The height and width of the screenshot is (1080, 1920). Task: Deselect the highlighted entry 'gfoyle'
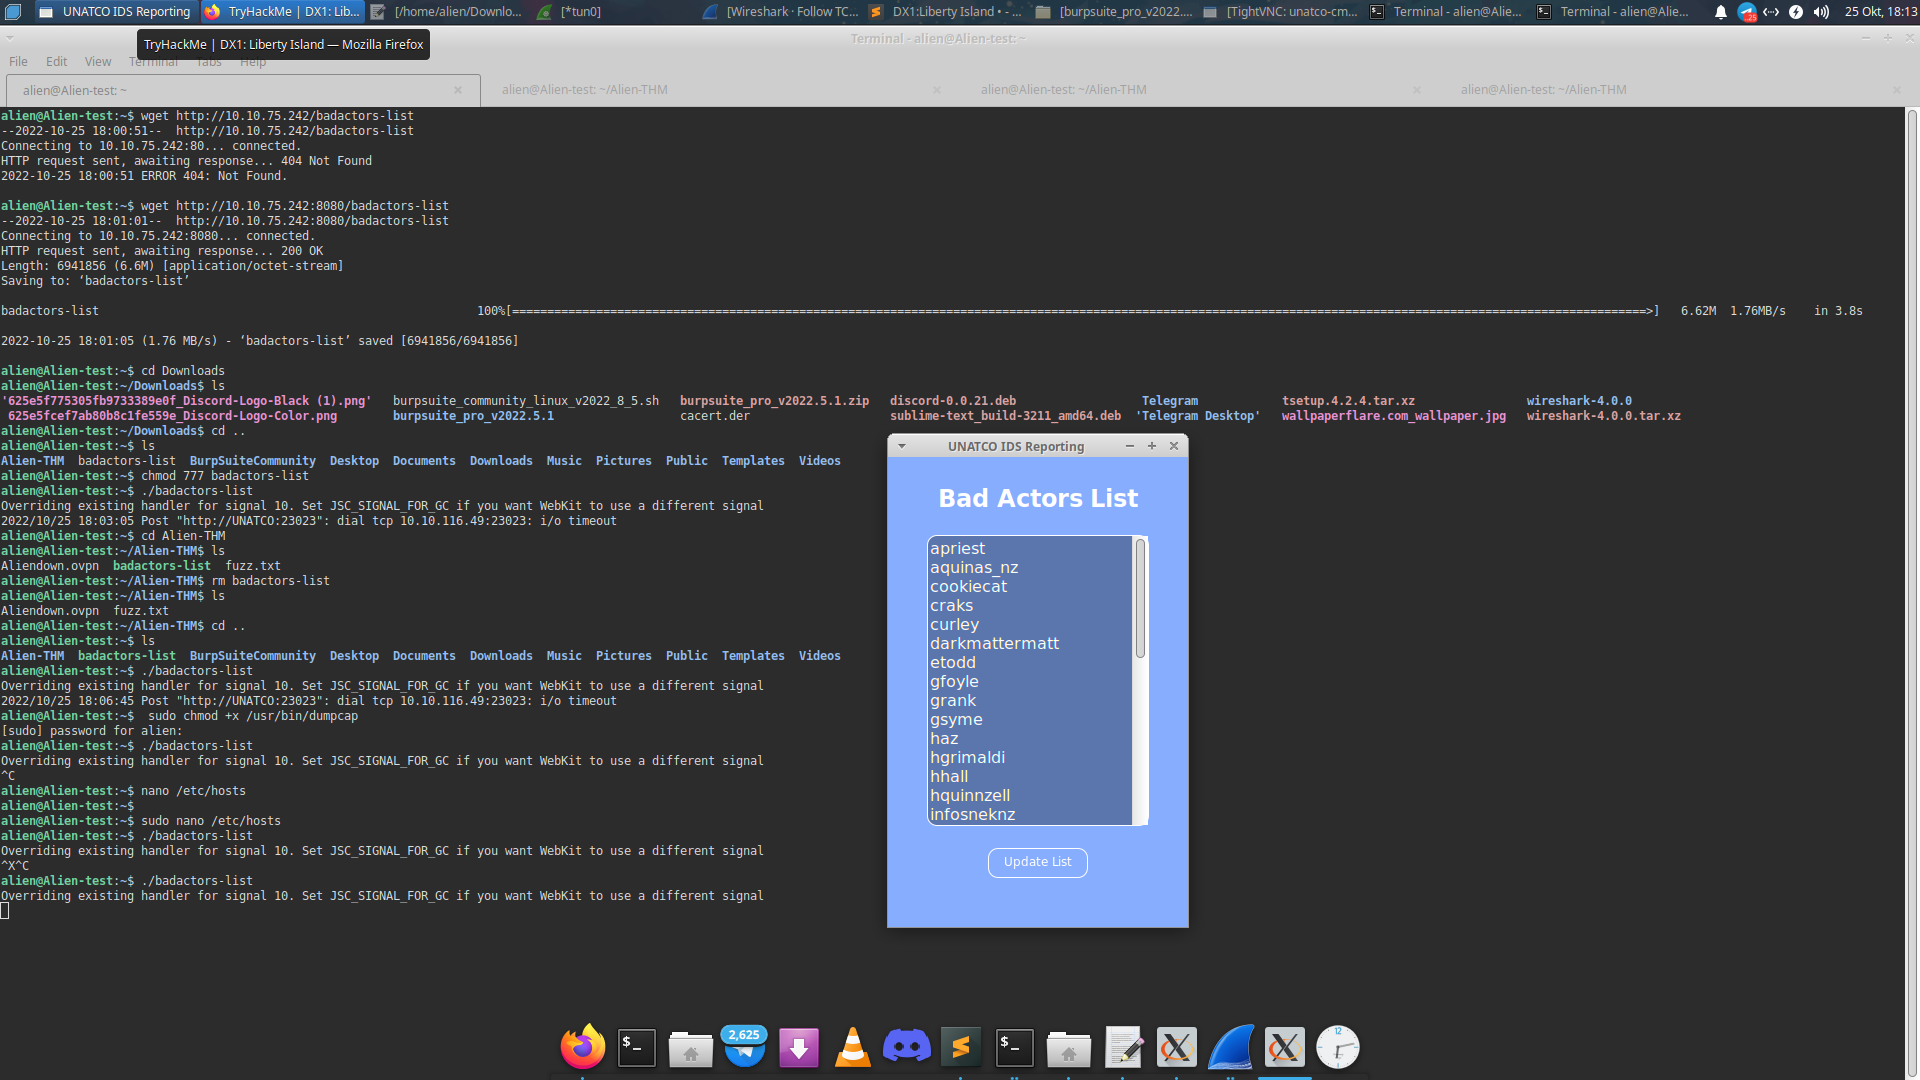(x=954, y=681)
